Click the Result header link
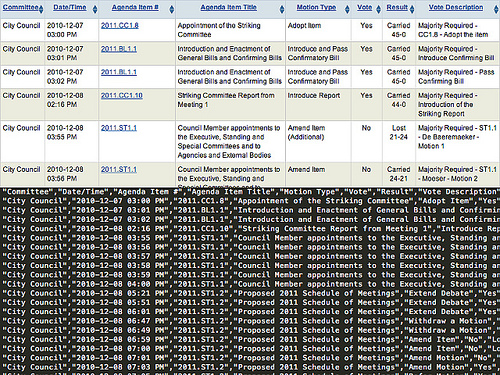Image resolution: width=500 pixels, height=375 pixels. pos(397,7)
